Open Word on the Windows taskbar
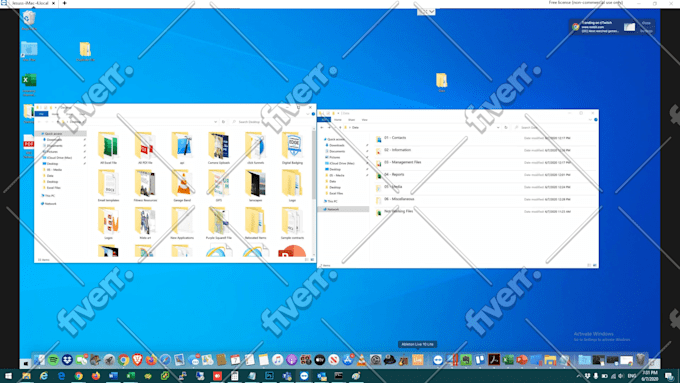 coord(113,376)
